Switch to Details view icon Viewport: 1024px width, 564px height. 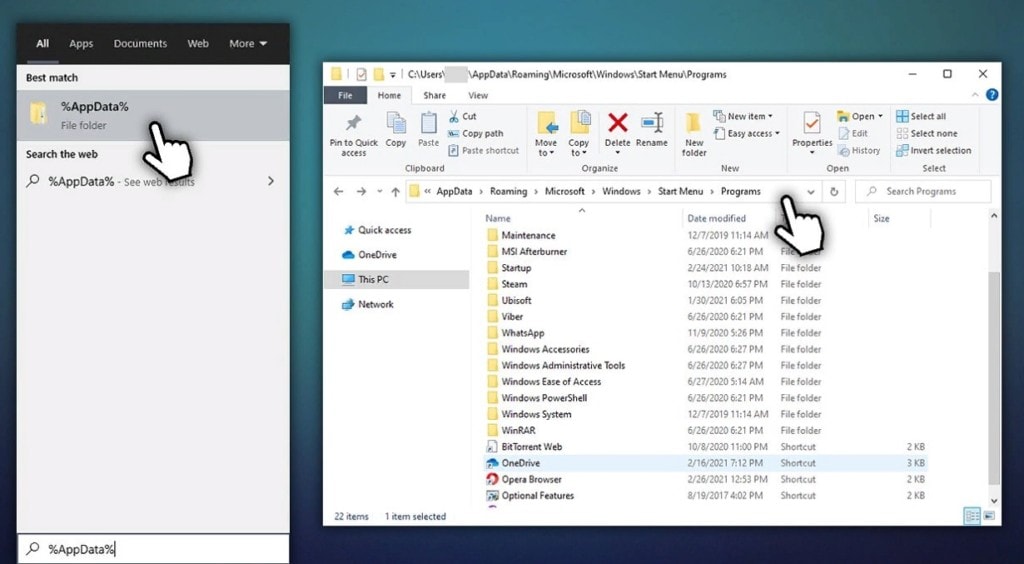[x=972, y=516]
